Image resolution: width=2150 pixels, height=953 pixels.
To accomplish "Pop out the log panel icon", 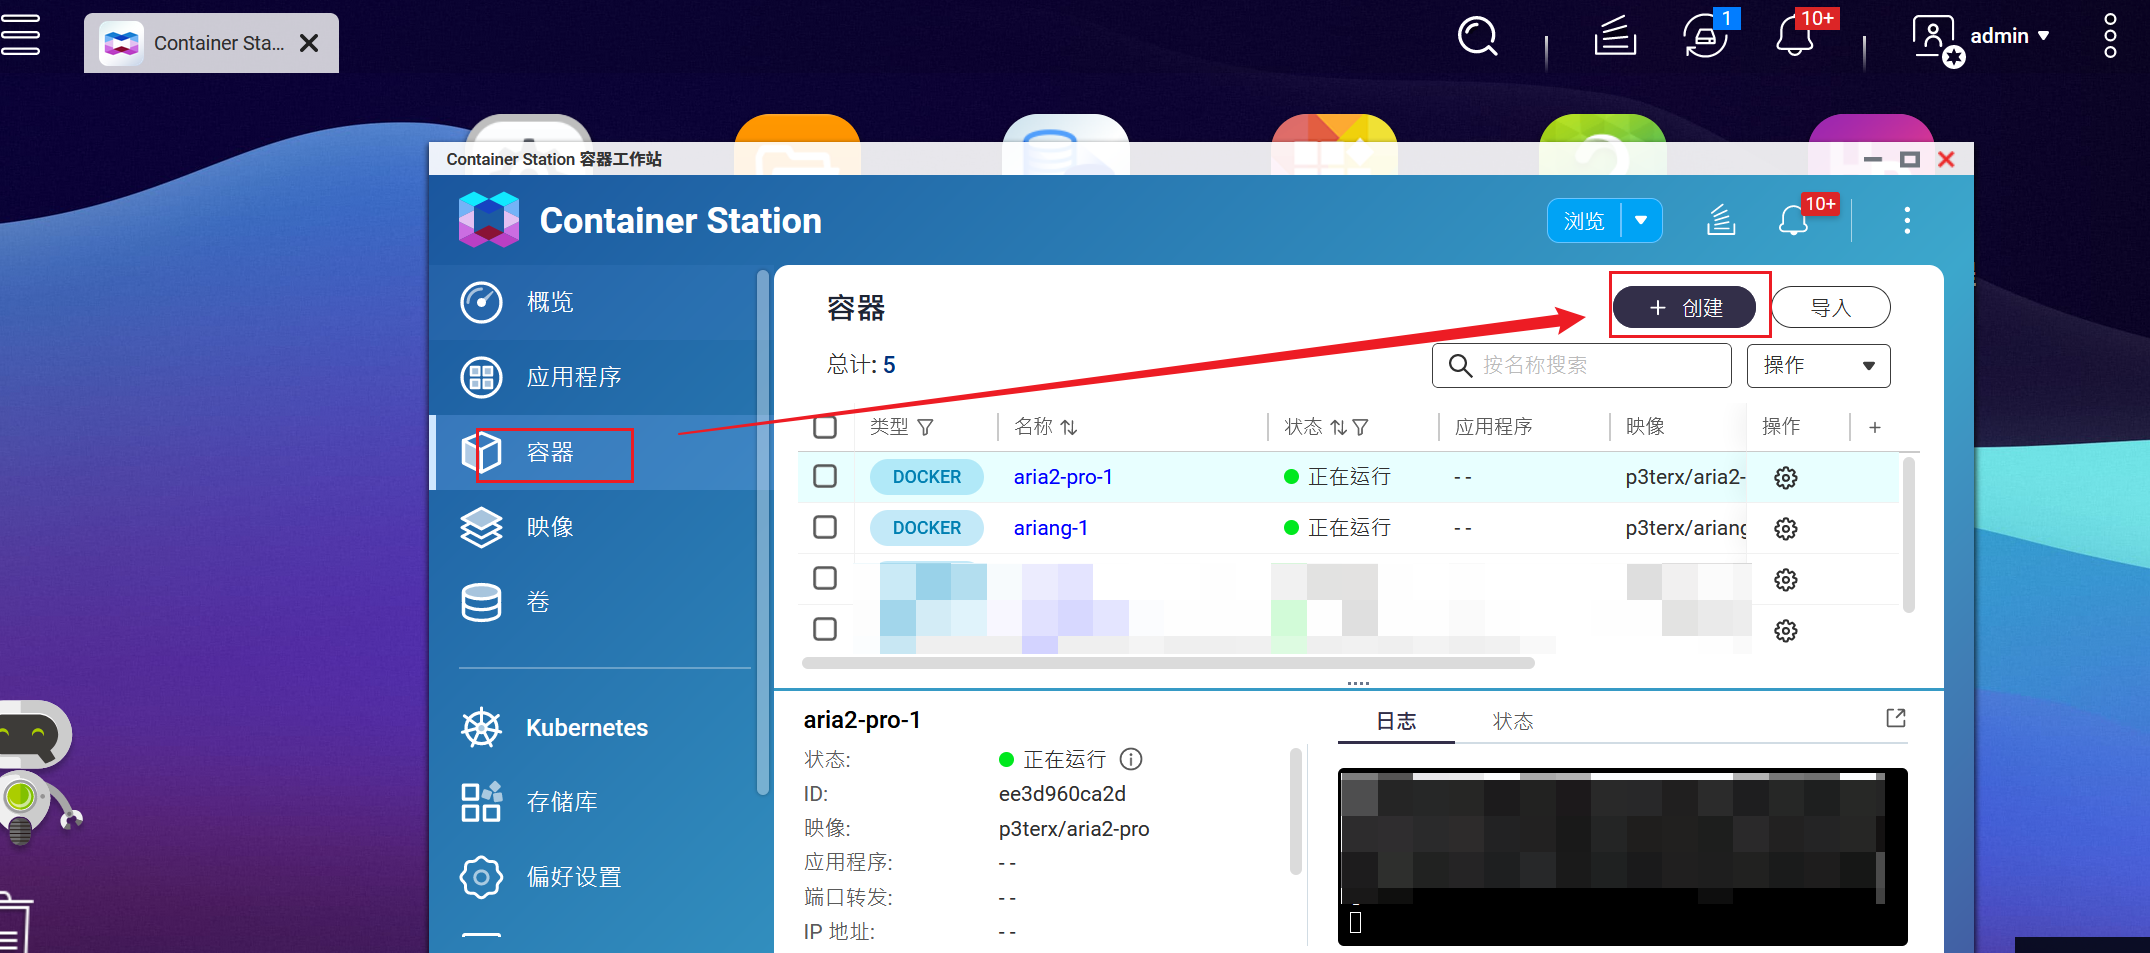I will [1896, 718].
